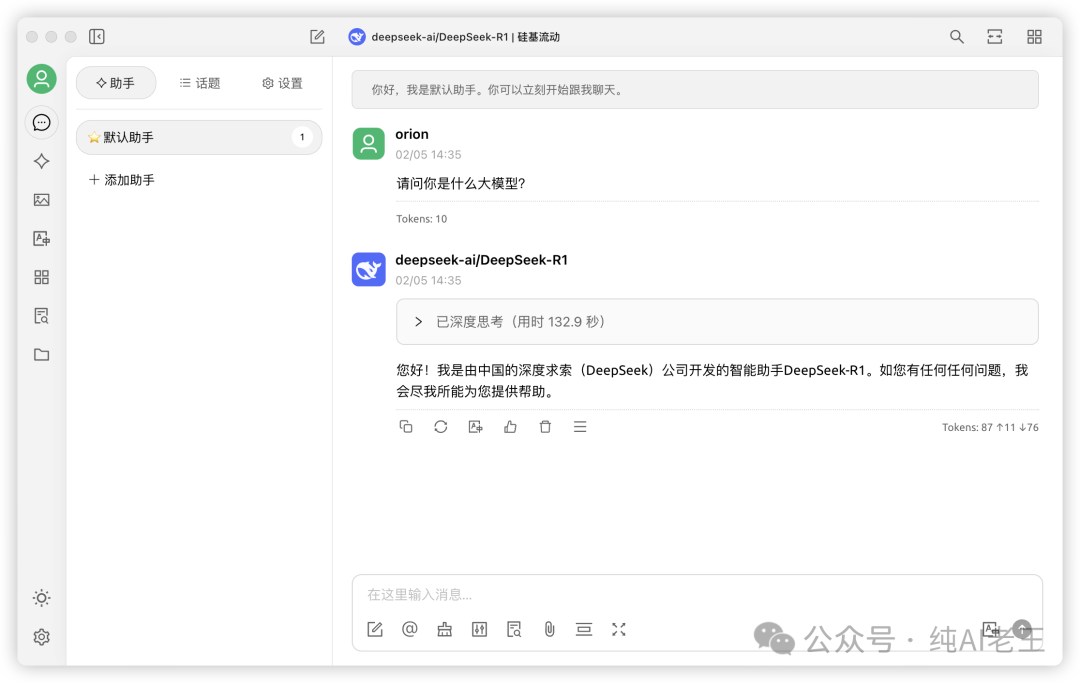Open the sliders settings icon in input toolbar
The height and width of the screenshot is (683, 1080).
(479, 629)
